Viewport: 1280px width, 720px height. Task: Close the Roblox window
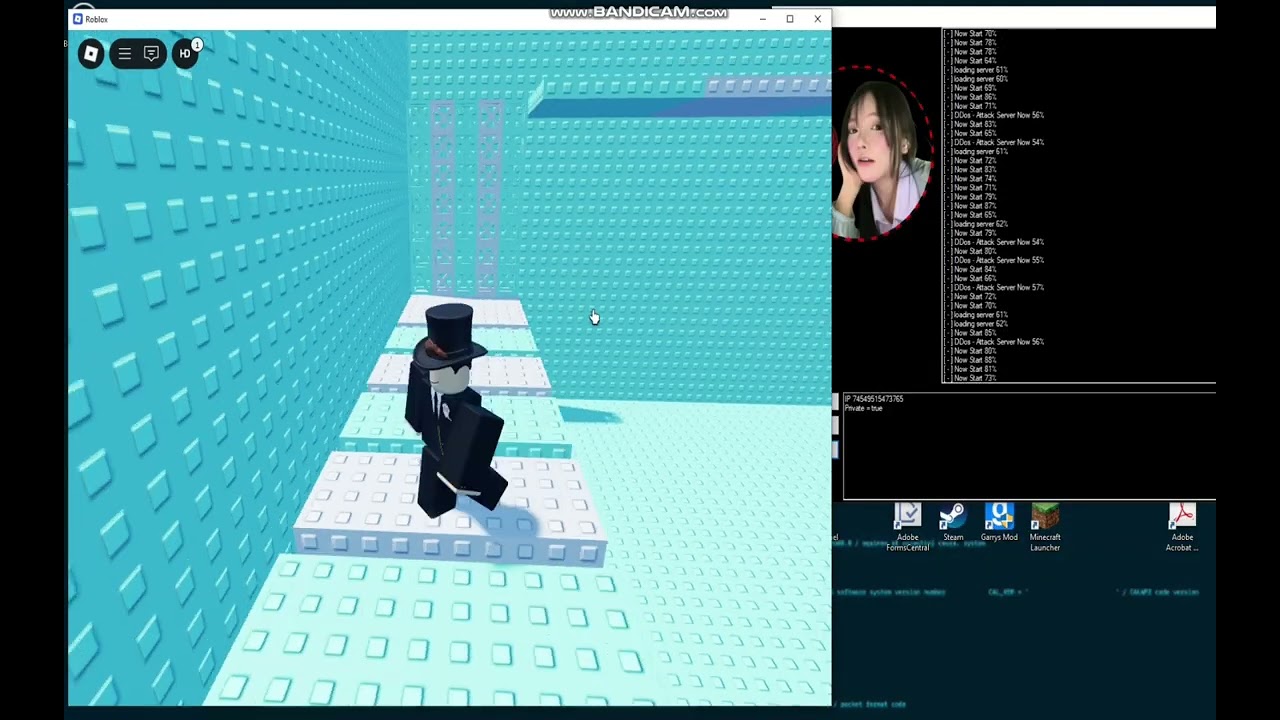[x=817, y=19]
